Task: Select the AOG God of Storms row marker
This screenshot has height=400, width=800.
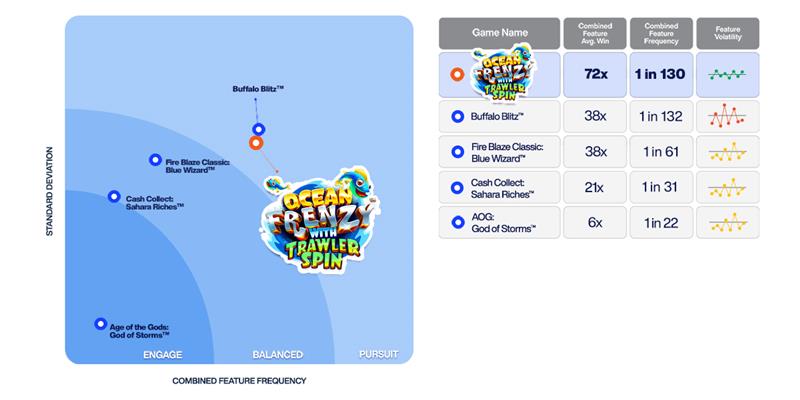Action: pyautogui.click(x=457, y=223)
